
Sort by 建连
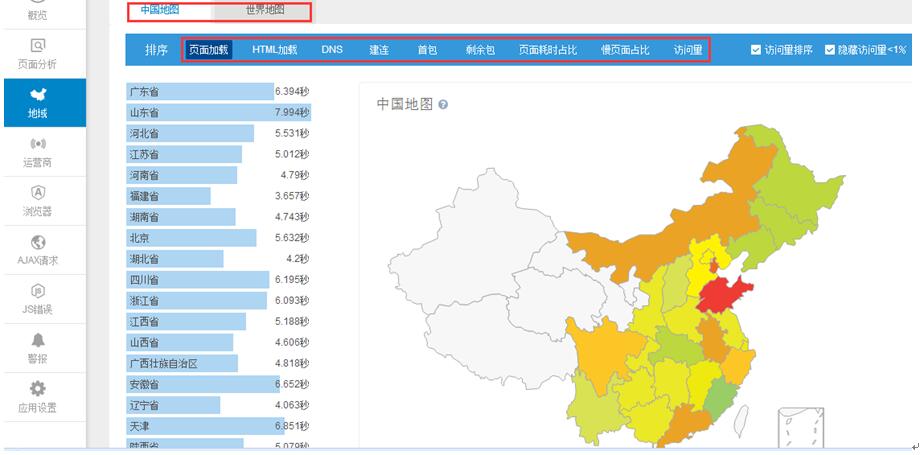coord(379,50)
